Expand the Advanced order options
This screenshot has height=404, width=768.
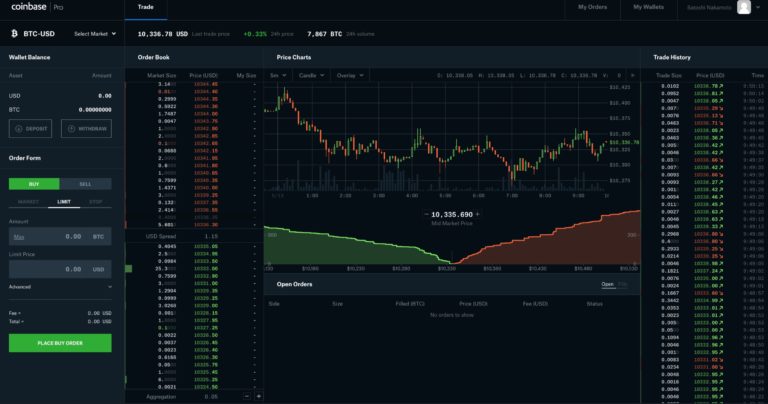(x=60, y=287)
